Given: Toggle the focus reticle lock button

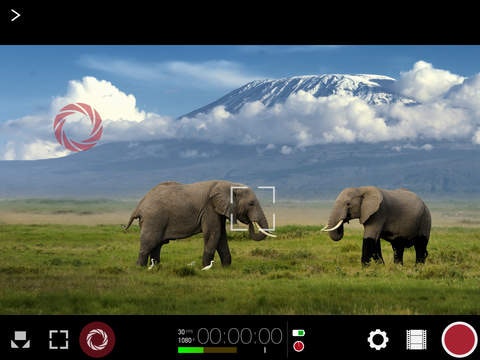Looking at the screenshot, I should point(59,340).
